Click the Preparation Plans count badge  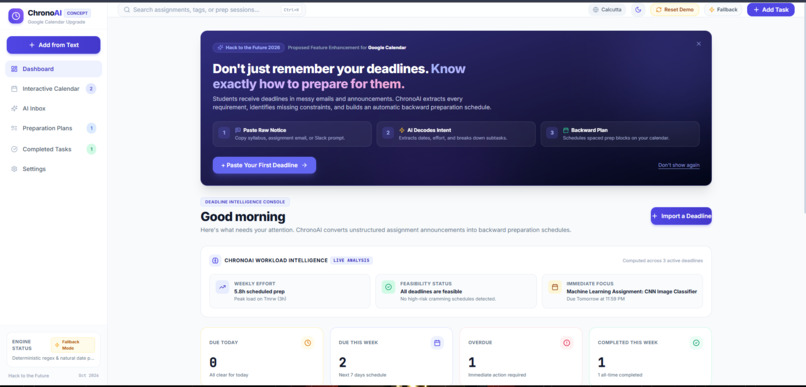click(x=91, y=128)
